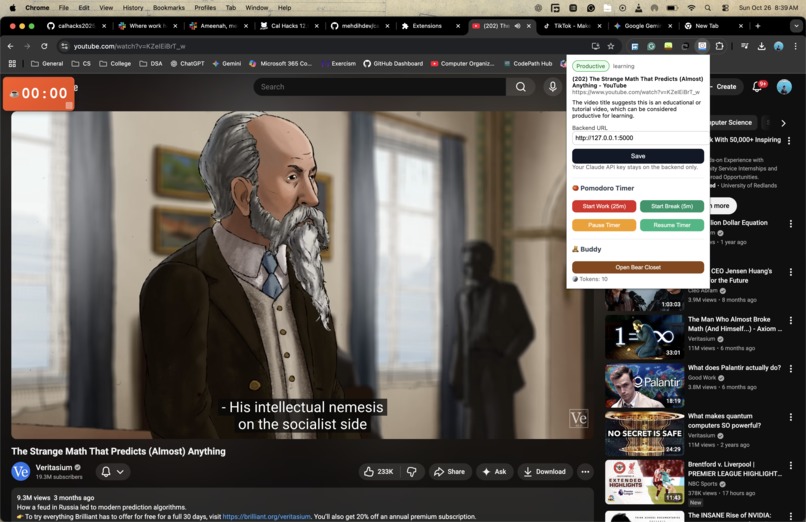Screen dimensions: 806x522
Task: Open the YouTube account avatar menu
Action: (x=784, y=87)
